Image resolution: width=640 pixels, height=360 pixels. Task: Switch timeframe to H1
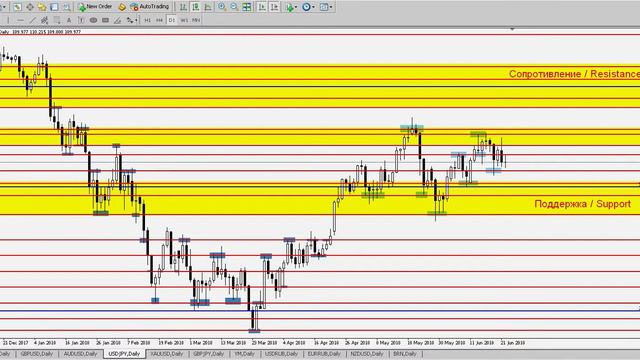click(147, 20)
